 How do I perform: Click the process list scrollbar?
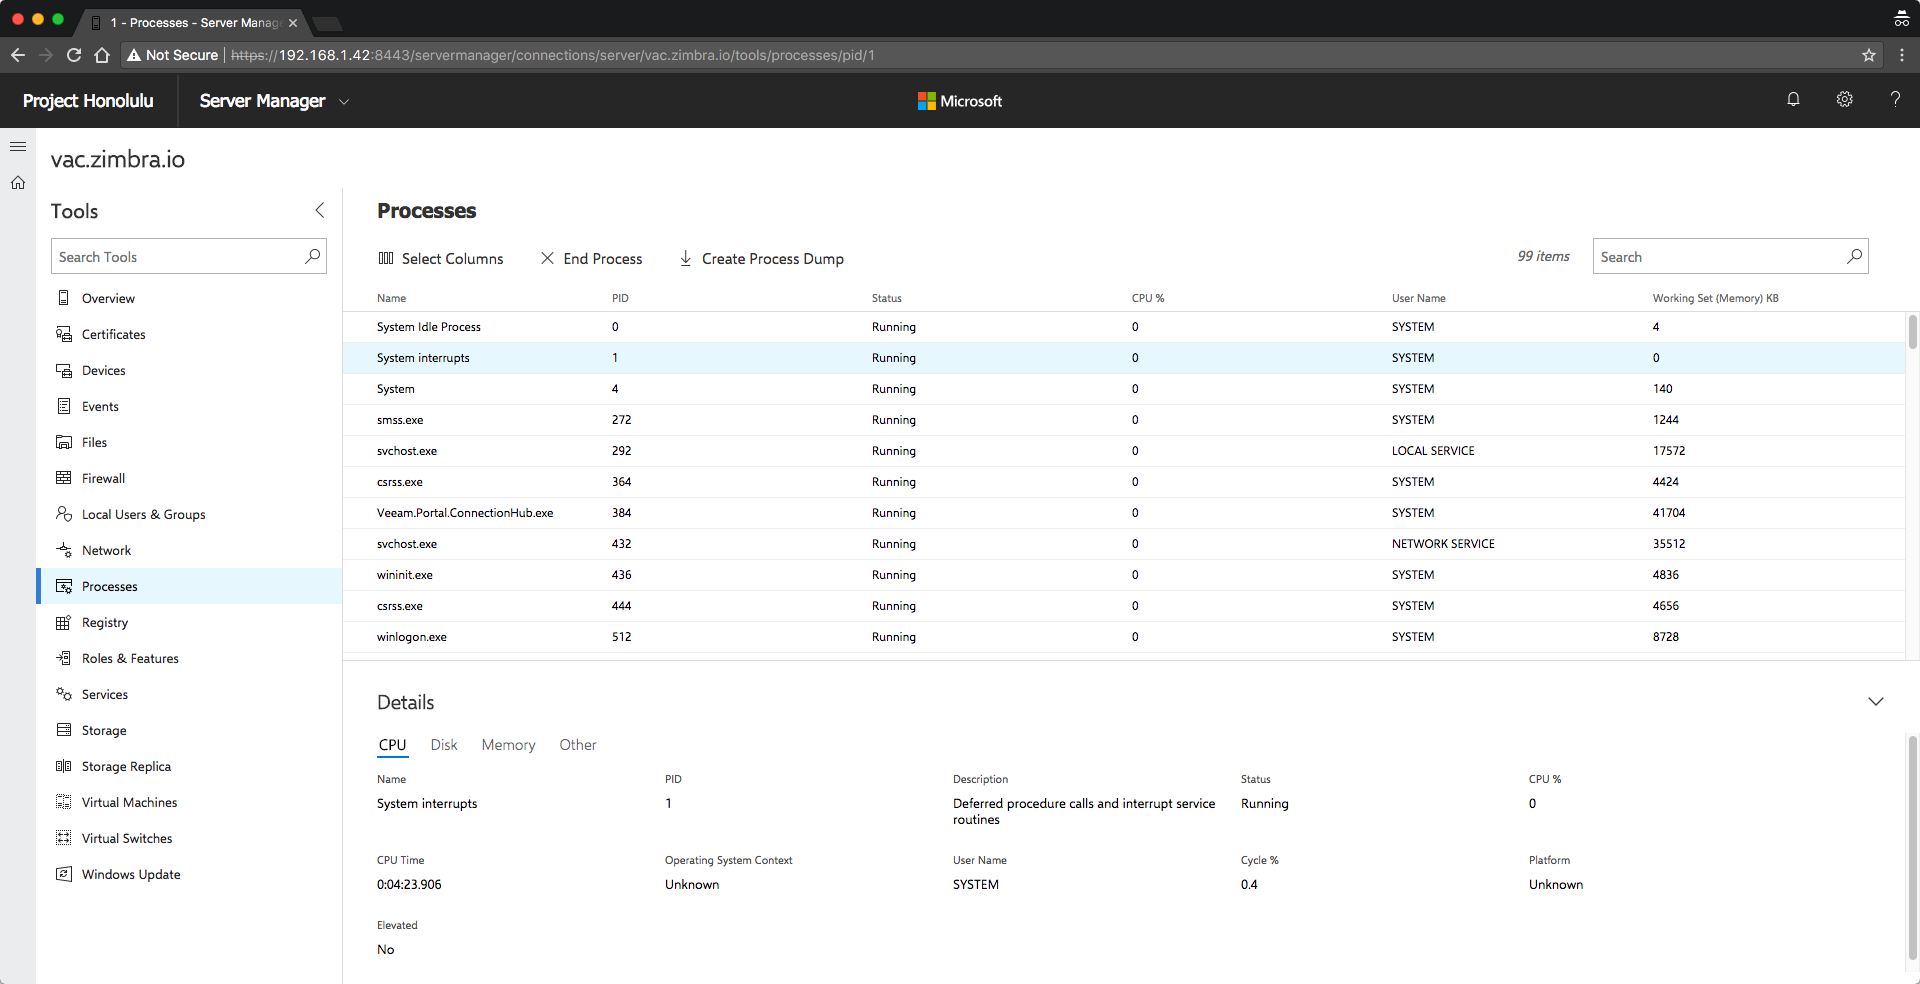1912,332
